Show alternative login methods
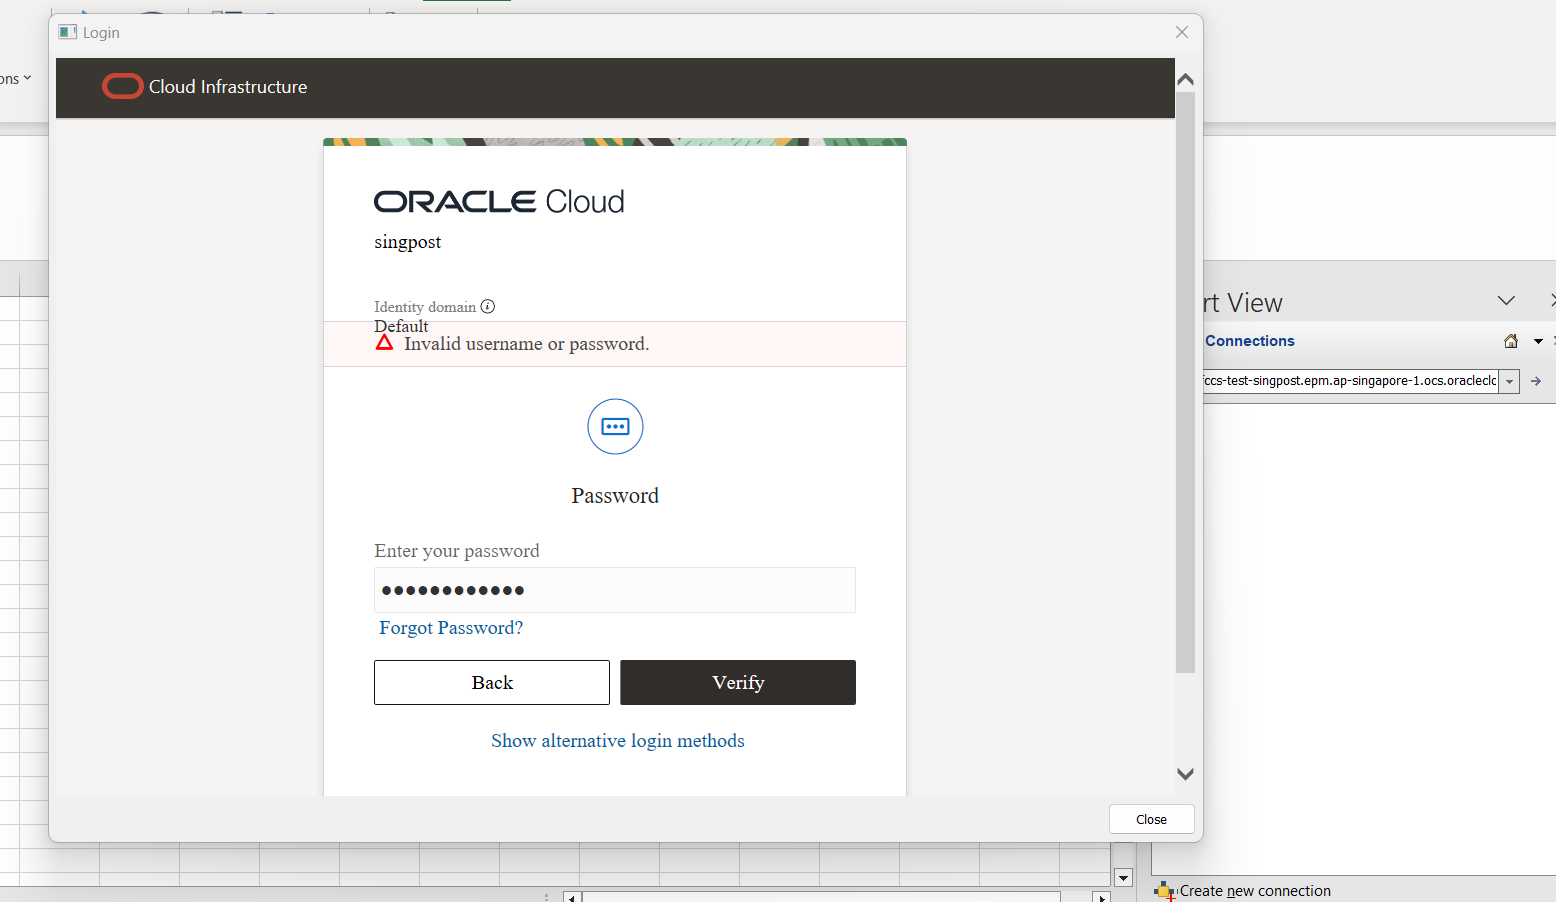Screen dimensions: 1556x902 click(617, 740)
